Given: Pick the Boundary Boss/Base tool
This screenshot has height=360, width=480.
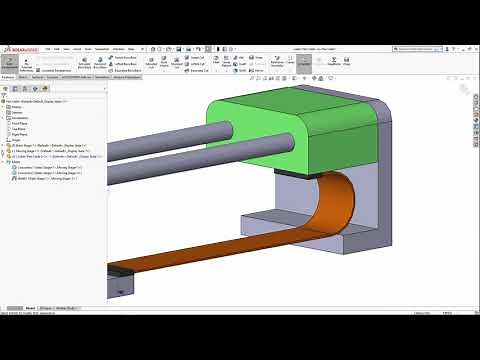Looking at the screenshot, I should (125, 71).
